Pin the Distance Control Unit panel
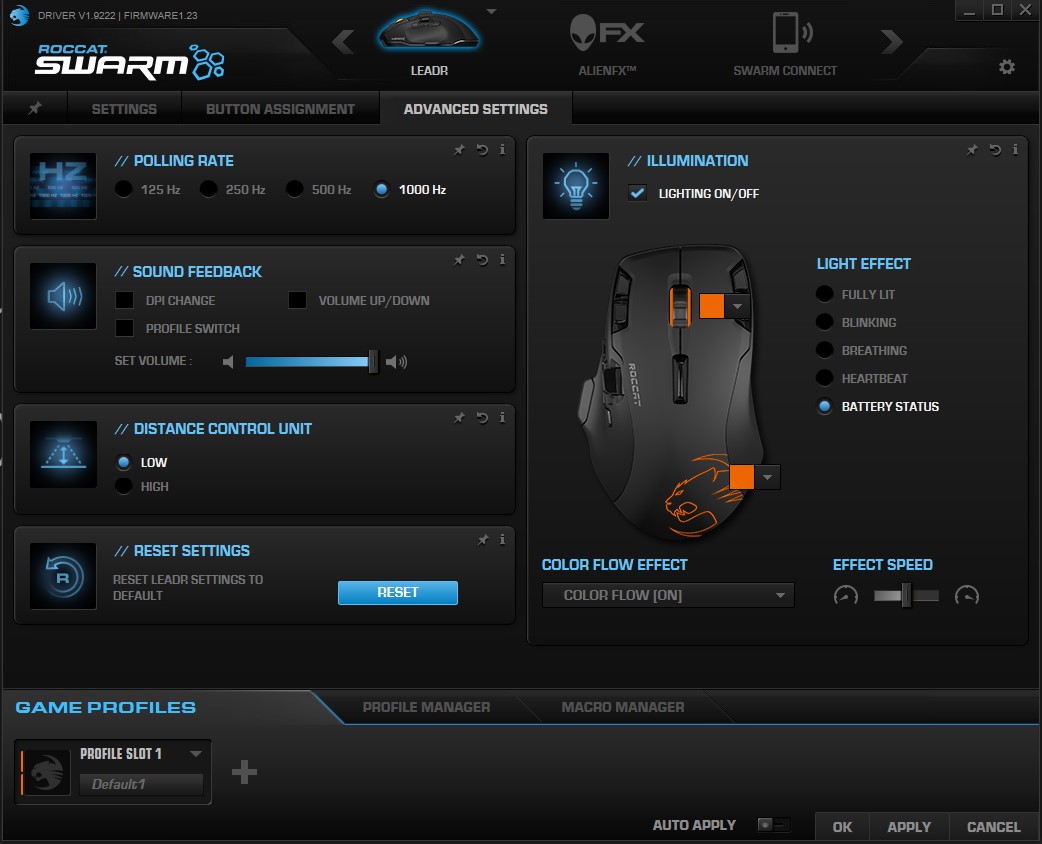 pyautogui.click(x=459, y=417)
